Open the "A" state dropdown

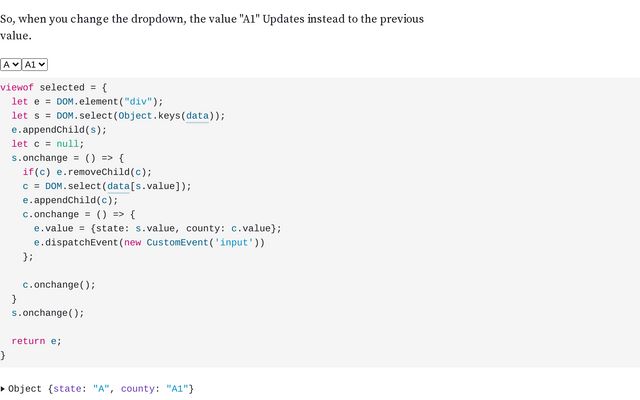11,64
